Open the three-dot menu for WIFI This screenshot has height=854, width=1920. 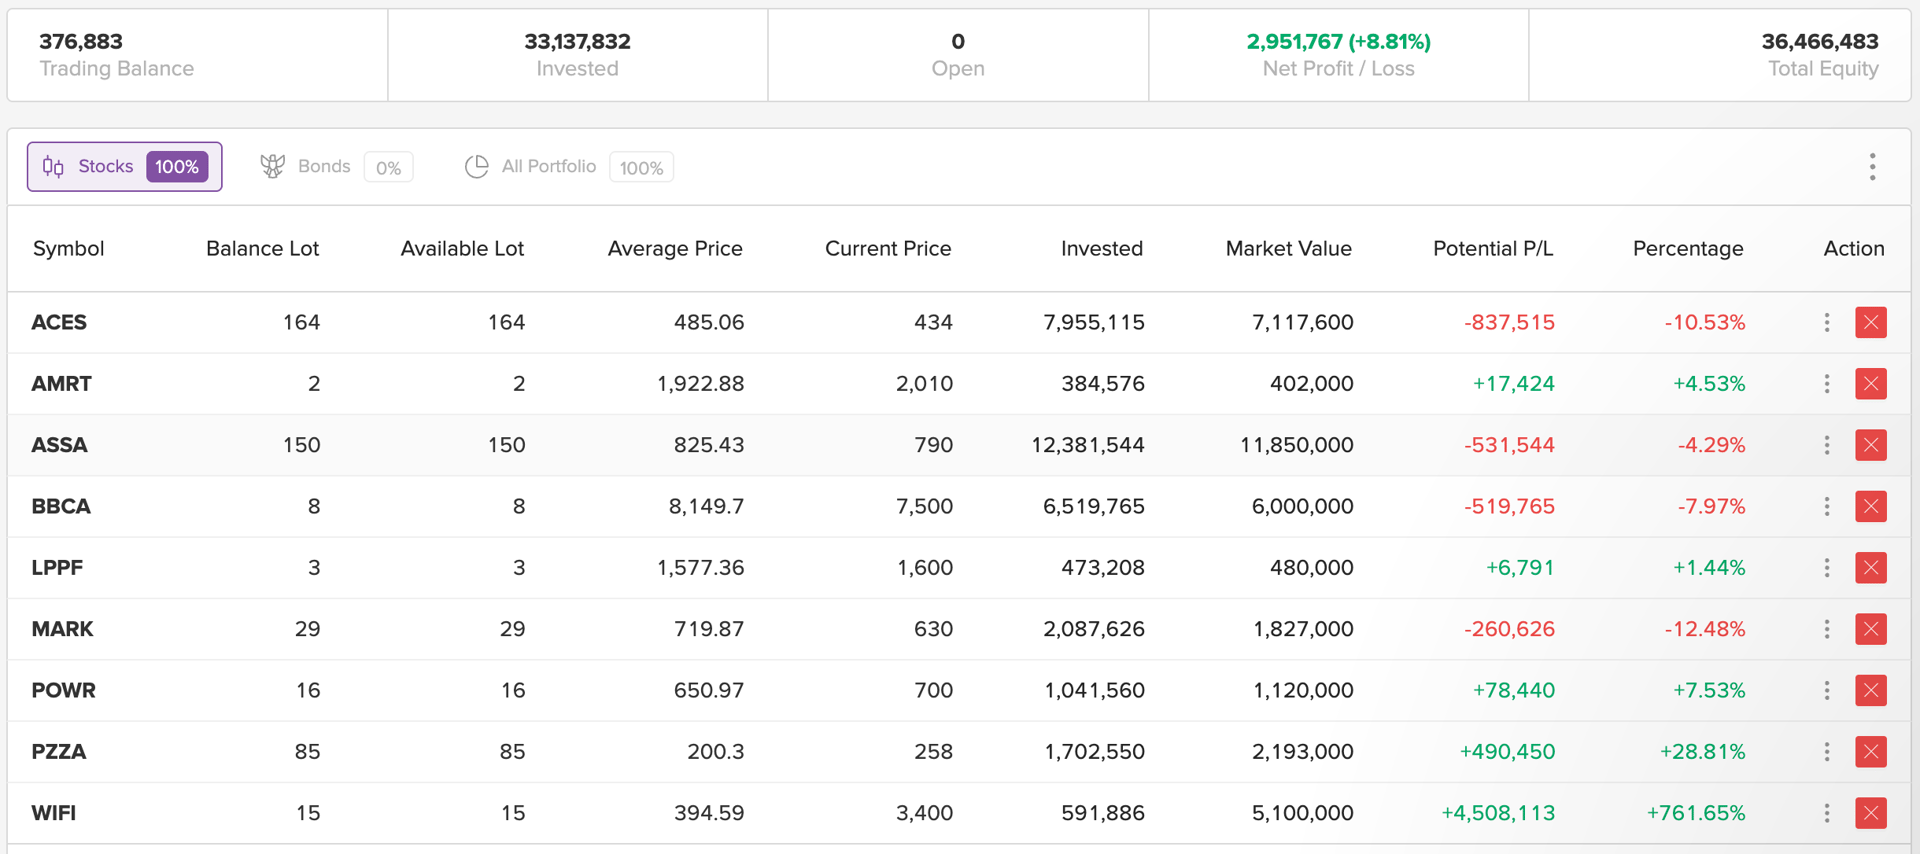tap(1827, 813)
